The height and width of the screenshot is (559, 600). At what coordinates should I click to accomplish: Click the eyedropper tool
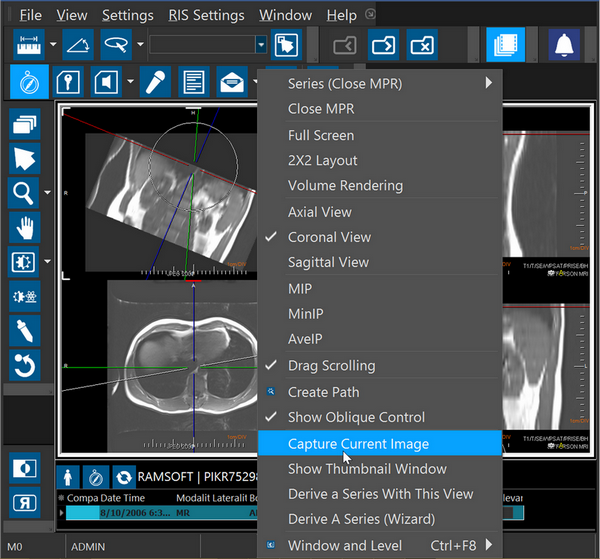pos(24,330)
